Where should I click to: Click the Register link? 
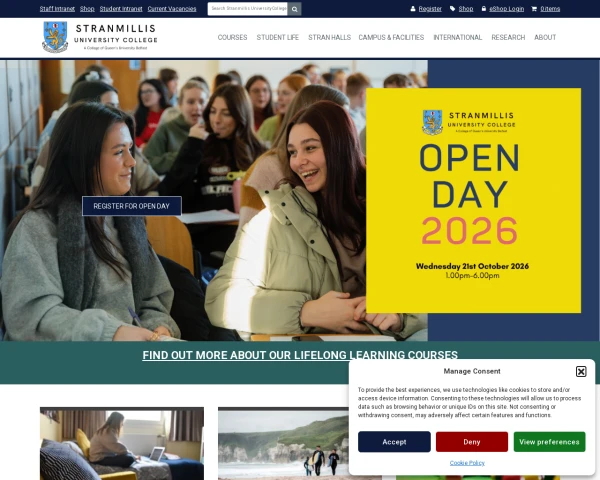click(430, 9)
